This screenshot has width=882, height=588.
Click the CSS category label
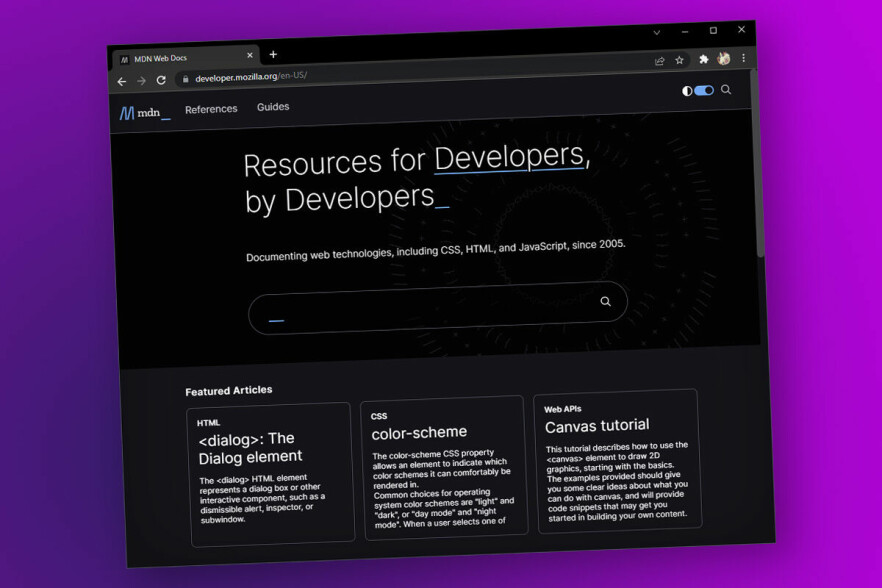[x=379, y=416]
